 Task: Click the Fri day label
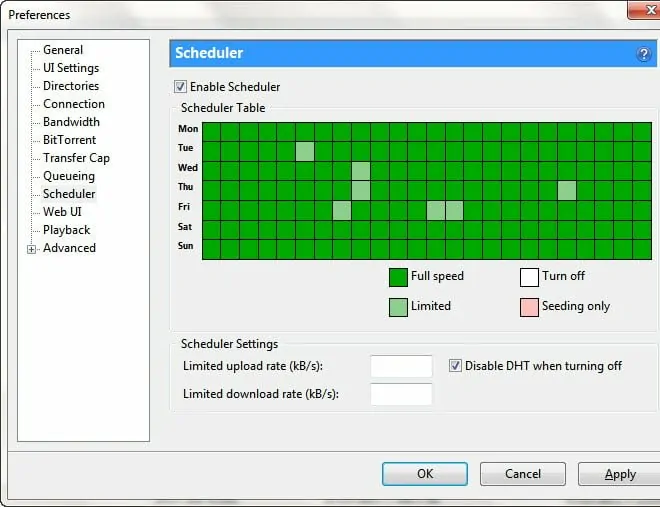click(184, 207)
